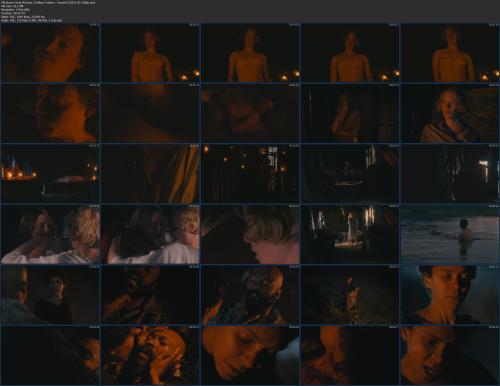The image size is (500, 386).
Task: Open the blonde woman in shawl thumbnail
Action: click(450, 114)
